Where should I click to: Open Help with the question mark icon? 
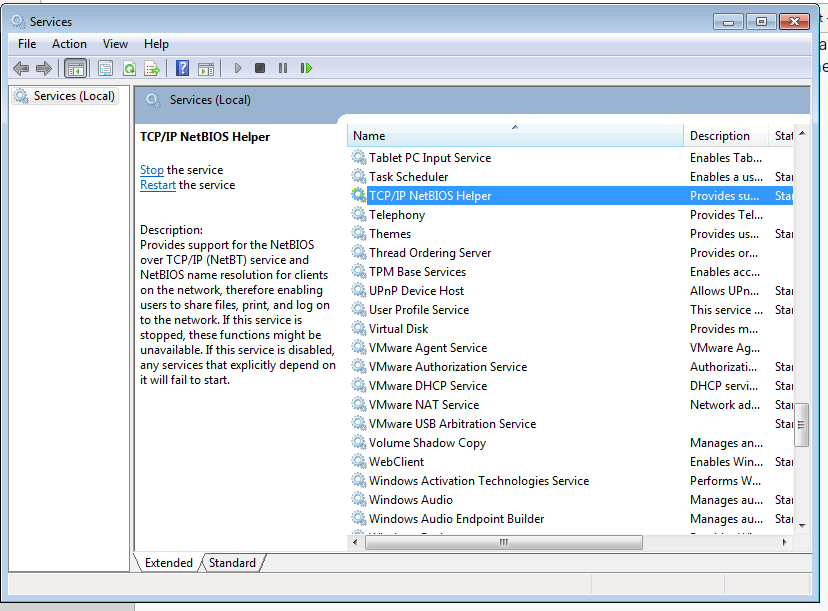182,68
